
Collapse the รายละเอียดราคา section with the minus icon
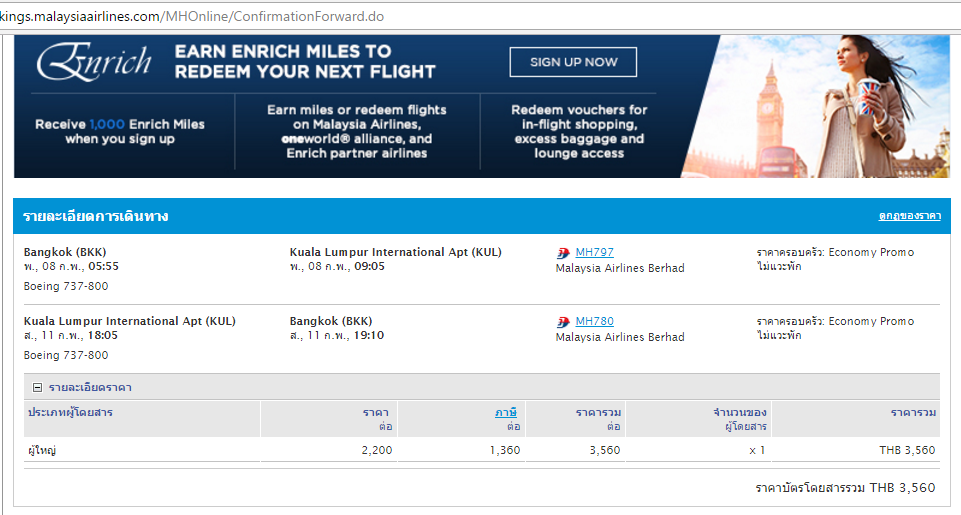(x=37, y=388)
